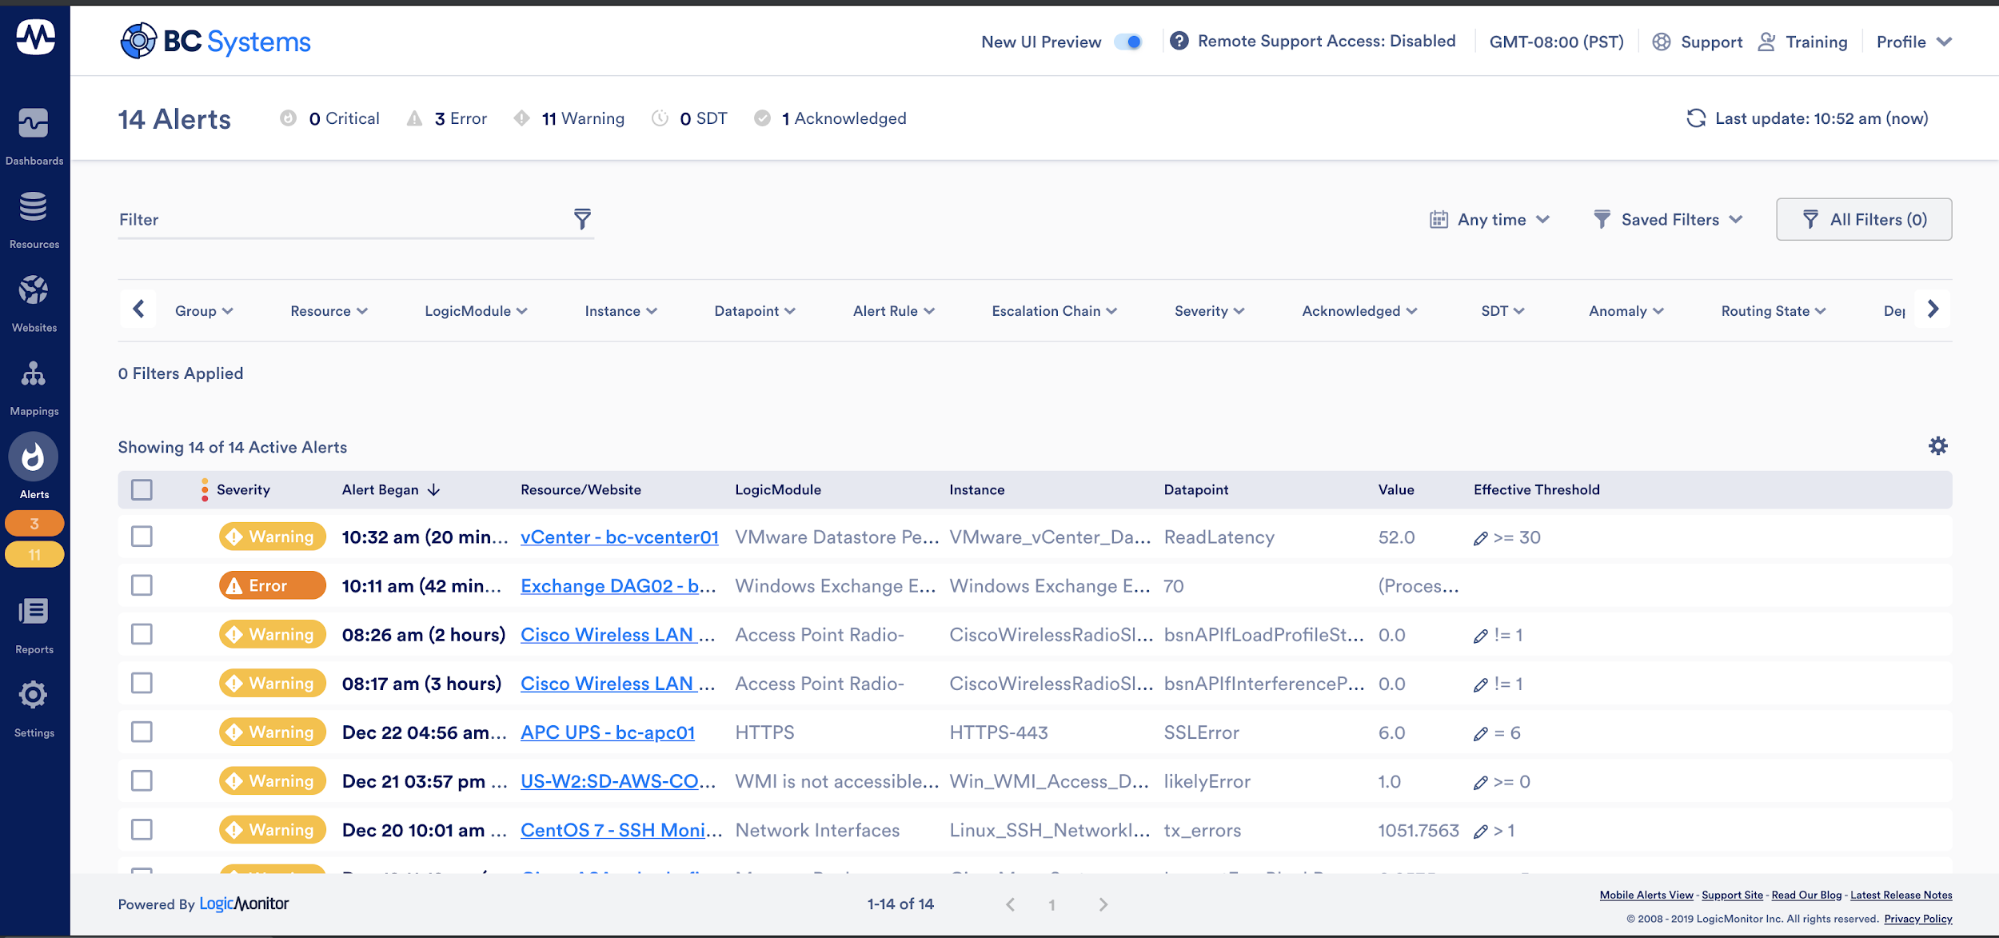Click the funnel icon in Filter field

(582, 219)
